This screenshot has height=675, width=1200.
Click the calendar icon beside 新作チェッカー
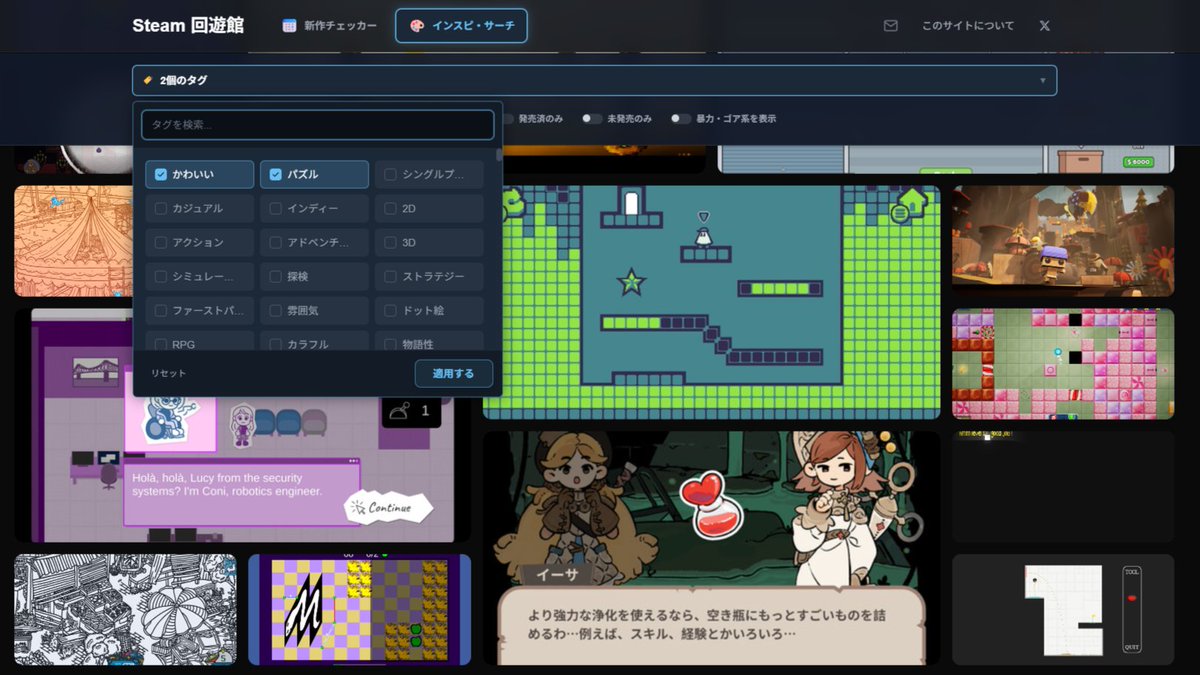point(289,26)
